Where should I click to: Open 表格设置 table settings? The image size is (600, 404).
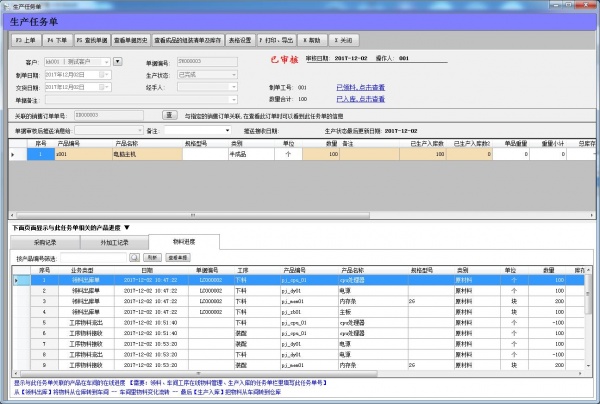[239, 41]
